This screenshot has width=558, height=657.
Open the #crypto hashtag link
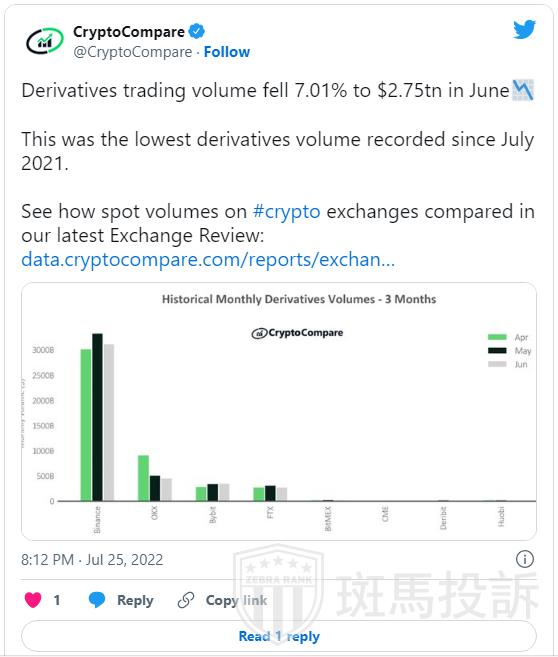click(x=287, y=211)
